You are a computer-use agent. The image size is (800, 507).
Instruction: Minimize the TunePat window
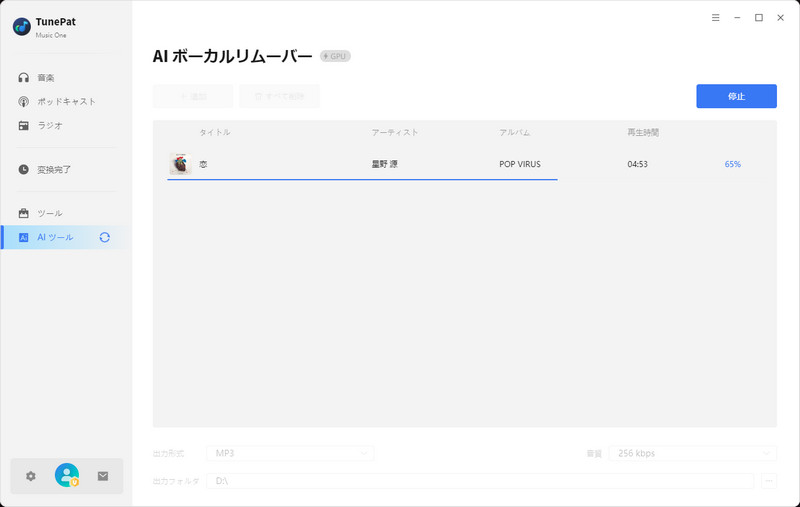click(737, 18)
